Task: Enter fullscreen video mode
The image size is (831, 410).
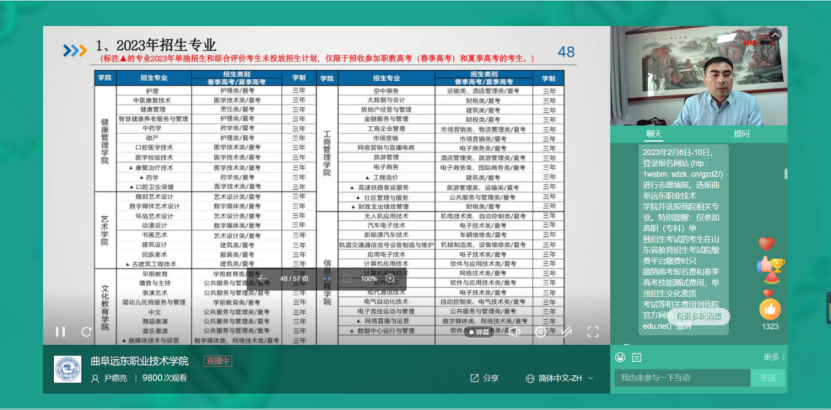Action: click(592, 331)
